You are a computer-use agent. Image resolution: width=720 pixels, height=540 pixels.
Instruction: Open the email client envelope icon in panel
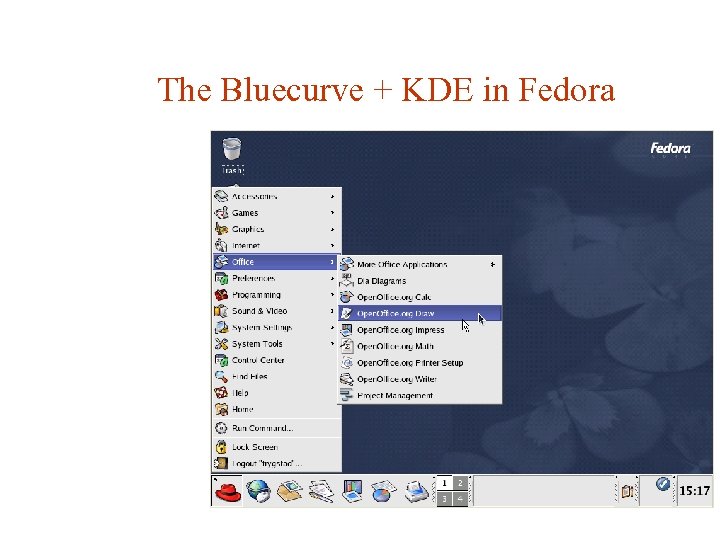289,491
